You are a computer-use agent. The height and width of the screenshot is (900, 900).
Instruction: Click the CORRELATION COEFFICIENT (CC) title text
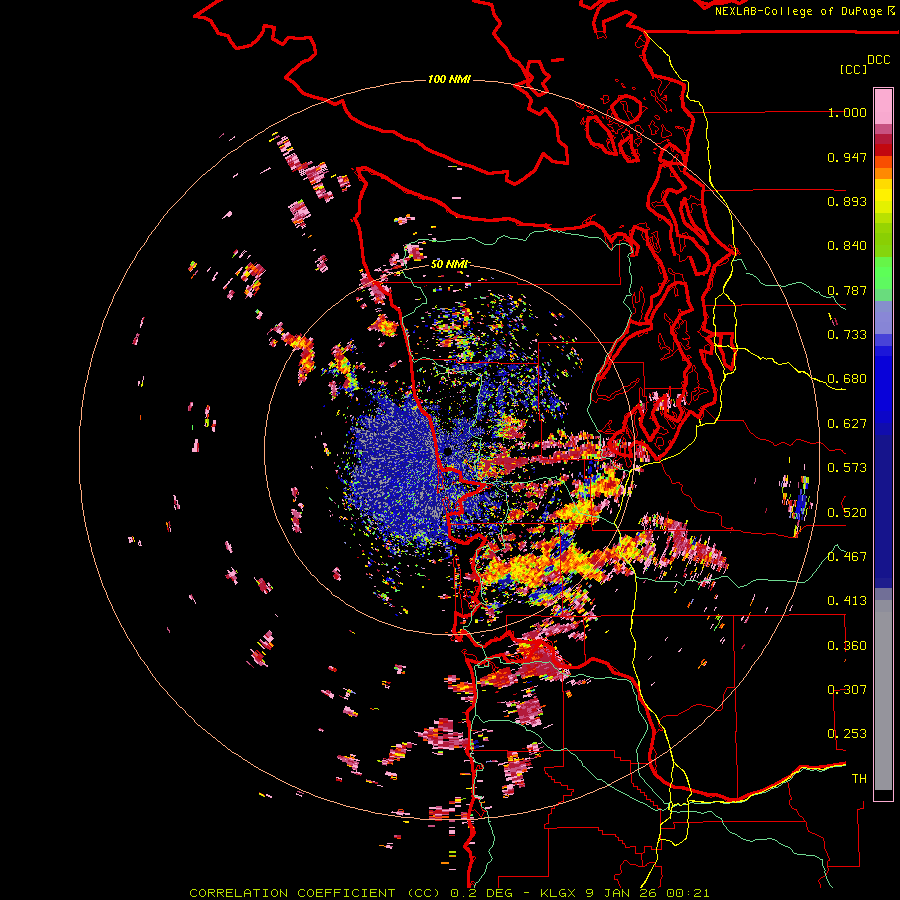point(315,893)
